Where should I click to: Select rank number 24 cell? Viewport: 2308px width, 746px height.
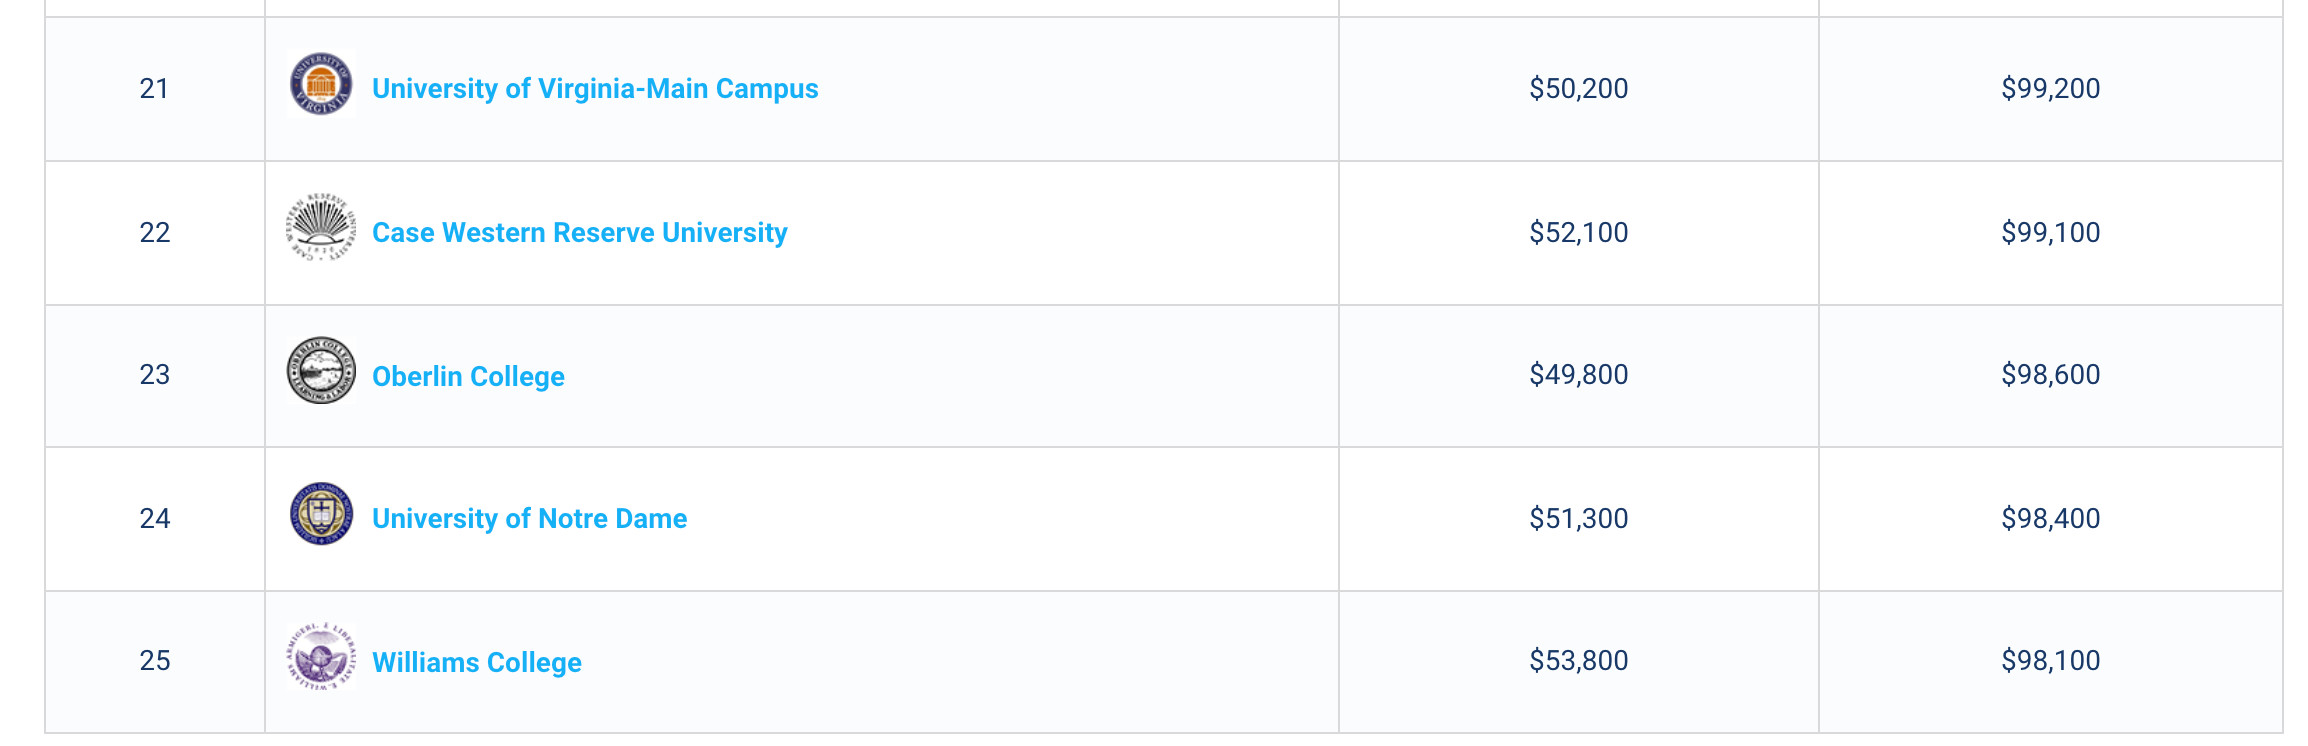(x=155, y=519)
